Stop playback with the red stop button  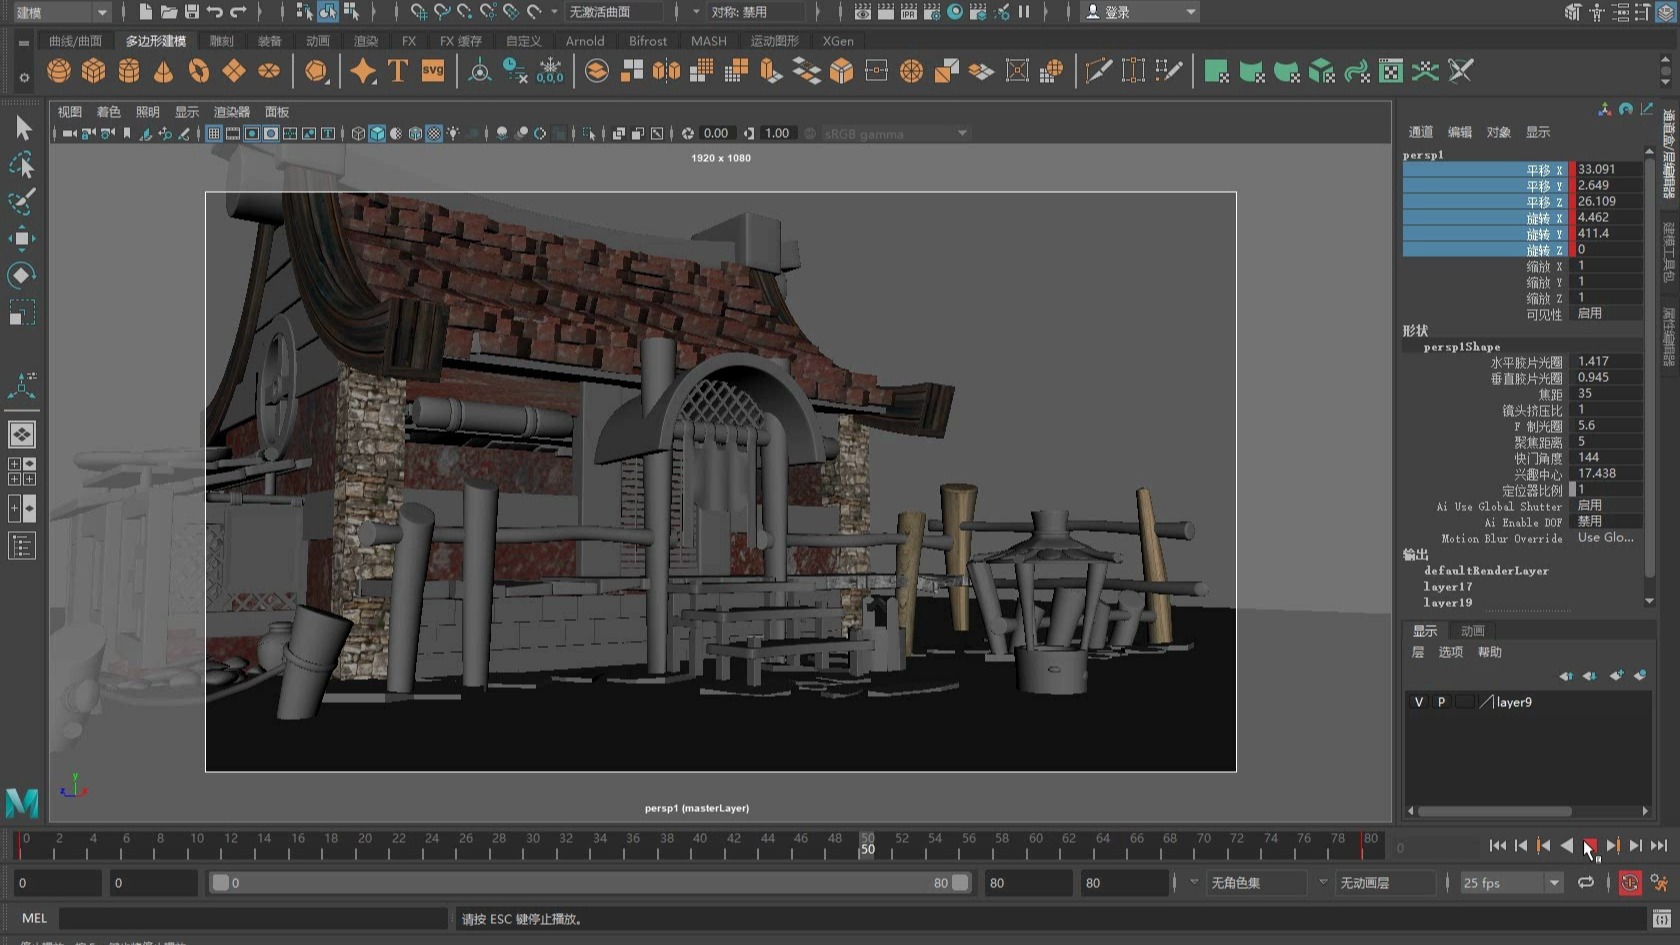(x=1589, y=846)
